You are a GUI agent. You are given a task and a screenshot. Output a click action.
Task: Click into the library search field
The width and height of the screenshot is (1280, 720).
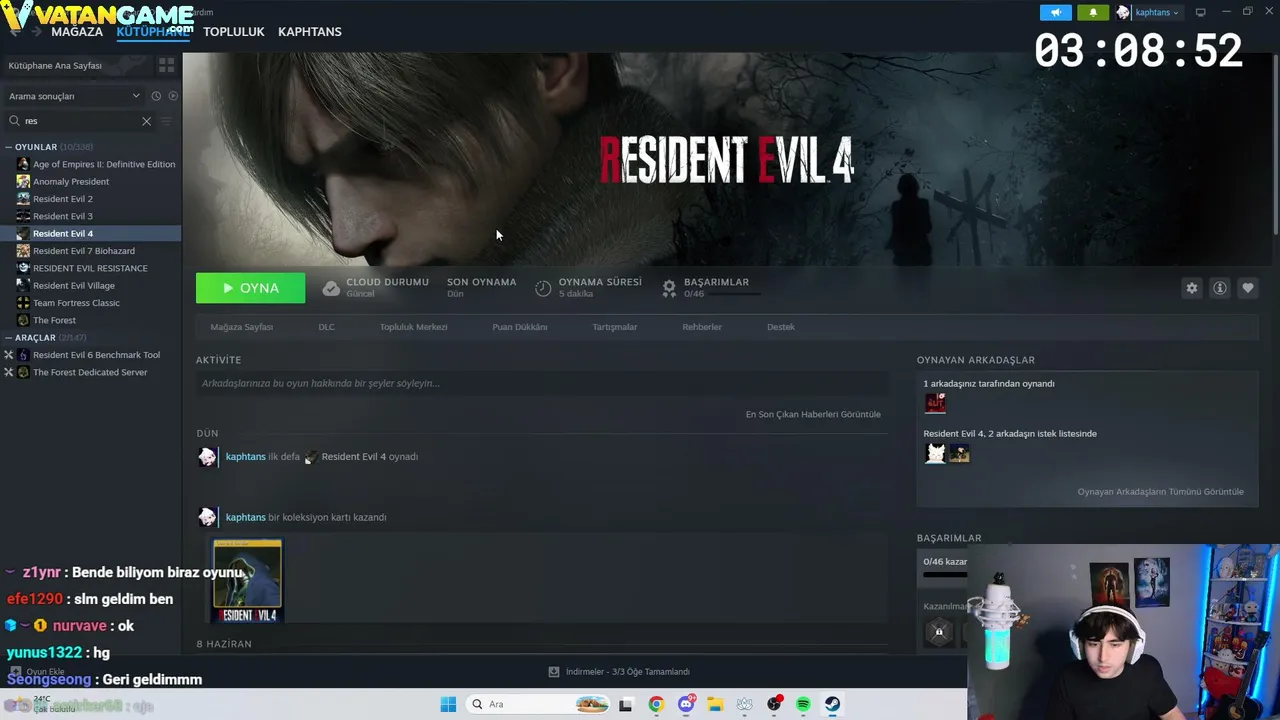tap(80, 121)
